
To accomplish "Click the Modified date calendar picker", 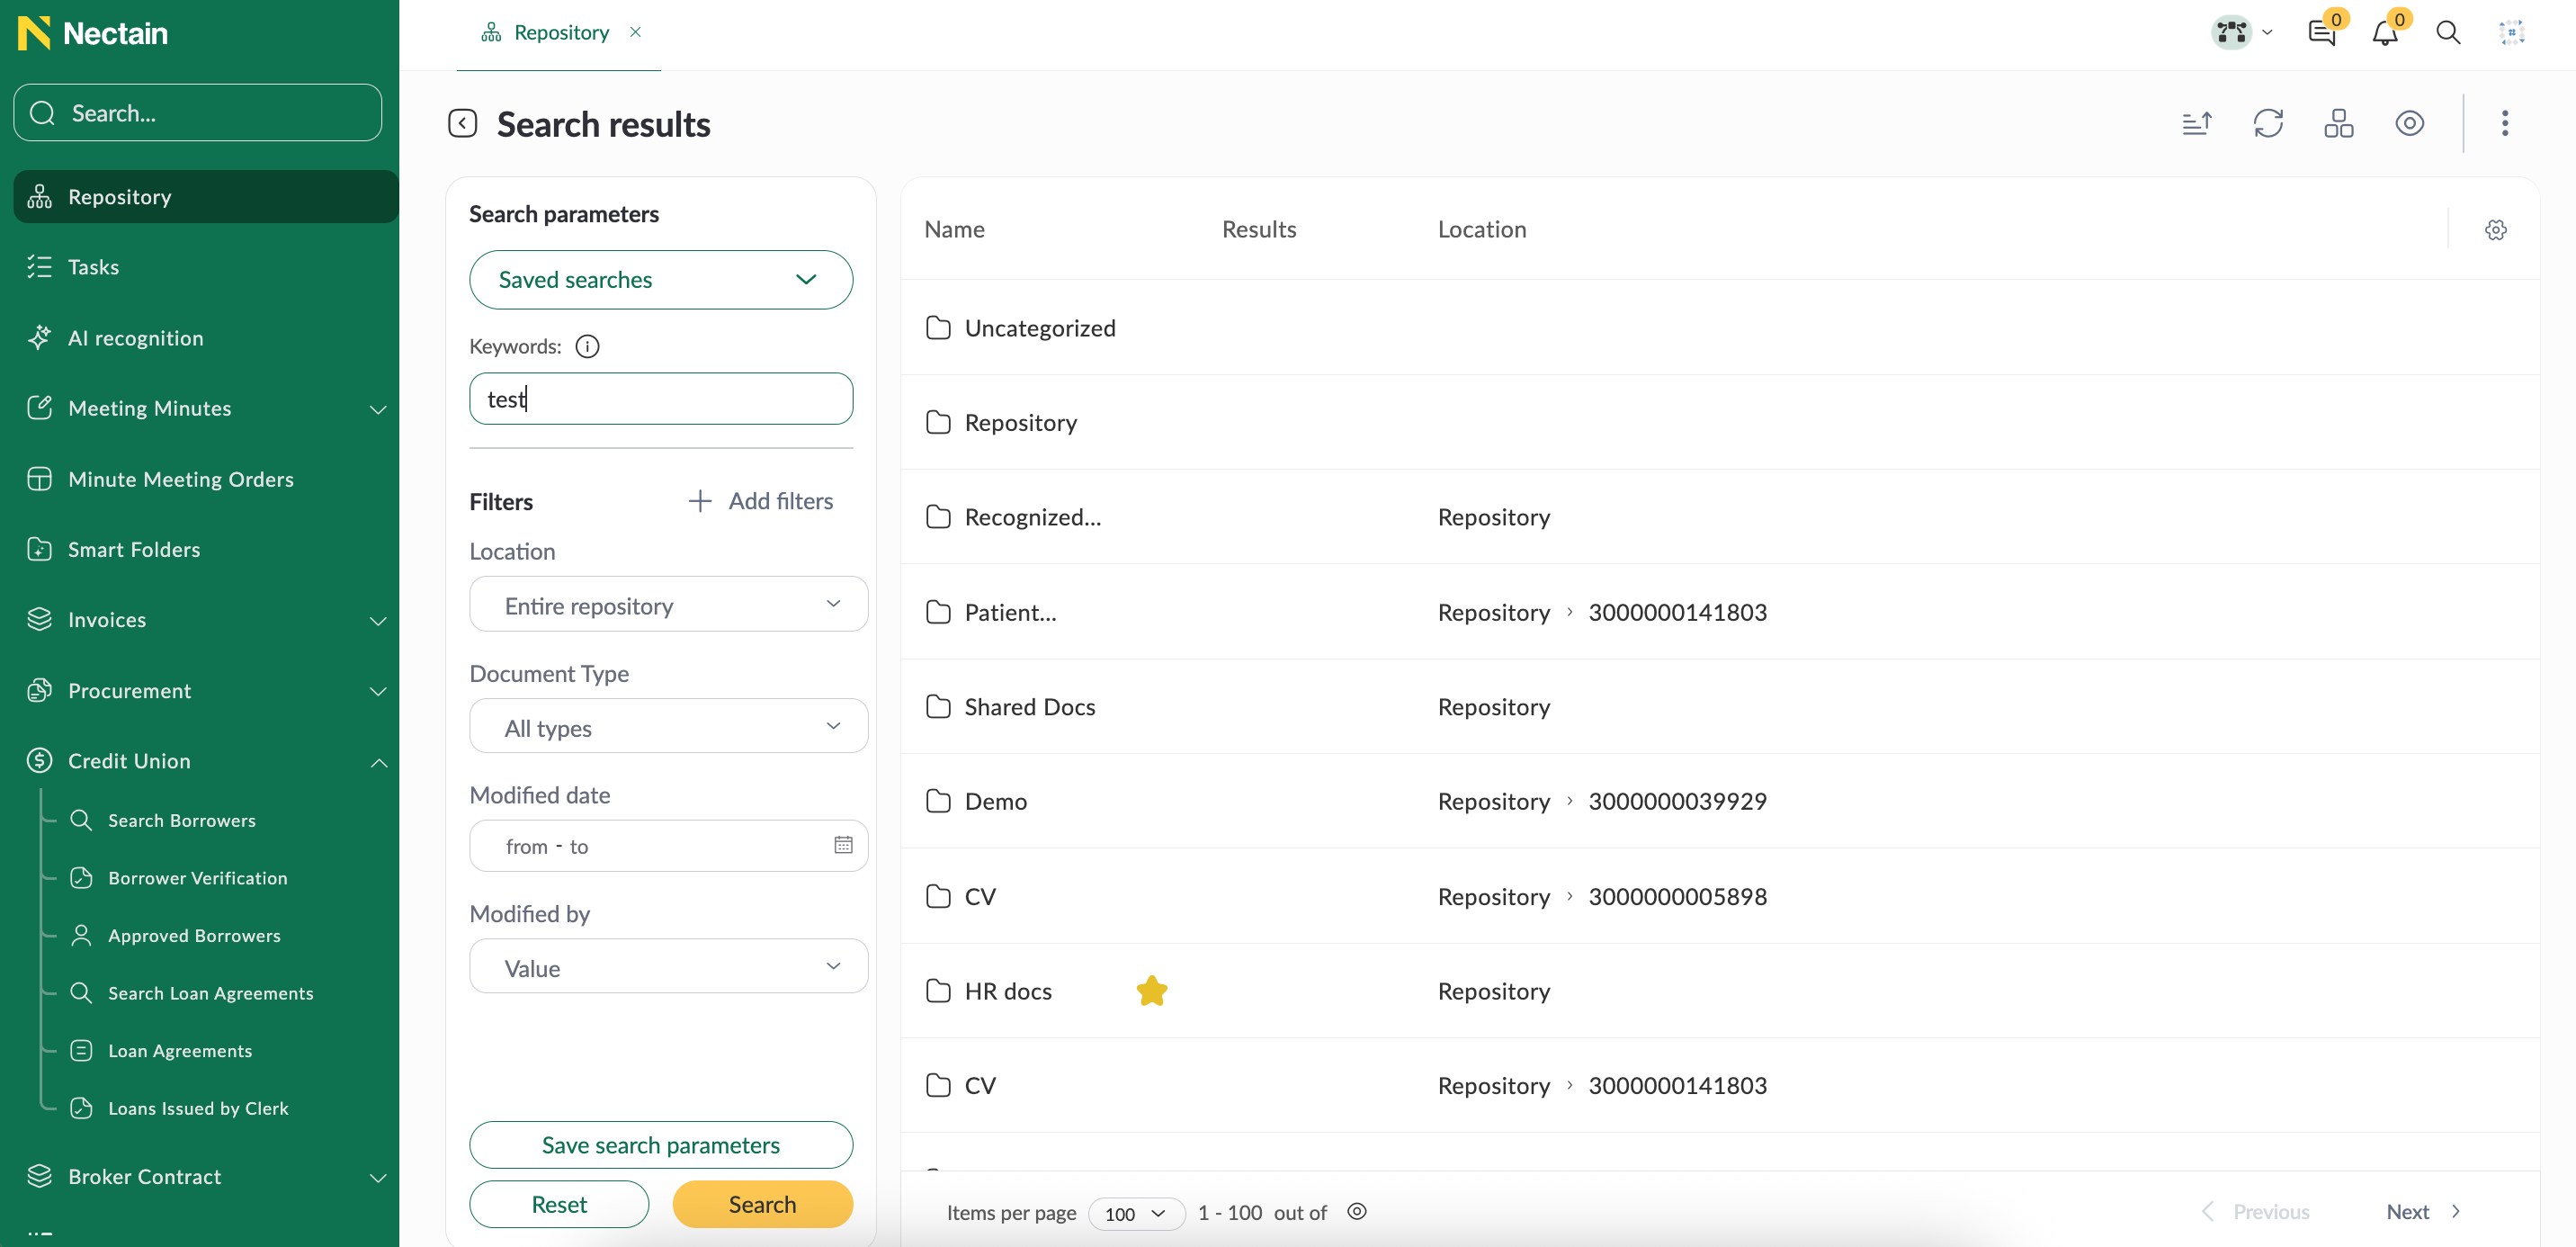I will pyautogui.click(x=843, y=845).
